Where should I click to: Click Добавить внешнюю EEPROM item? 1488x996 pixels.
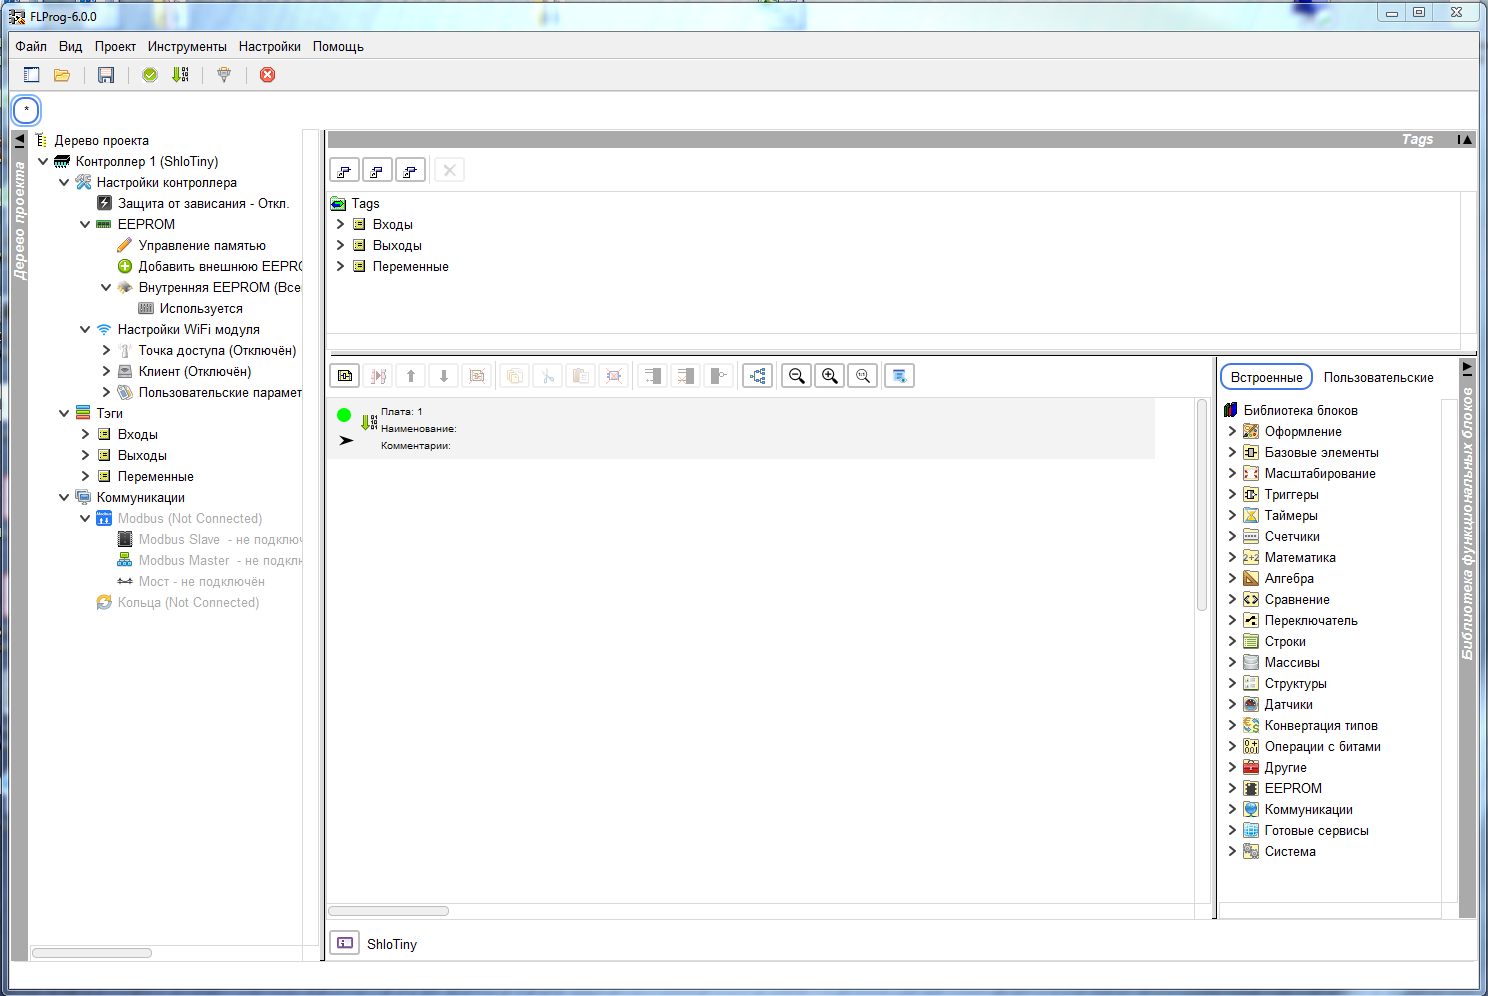(x=220, y=266)
